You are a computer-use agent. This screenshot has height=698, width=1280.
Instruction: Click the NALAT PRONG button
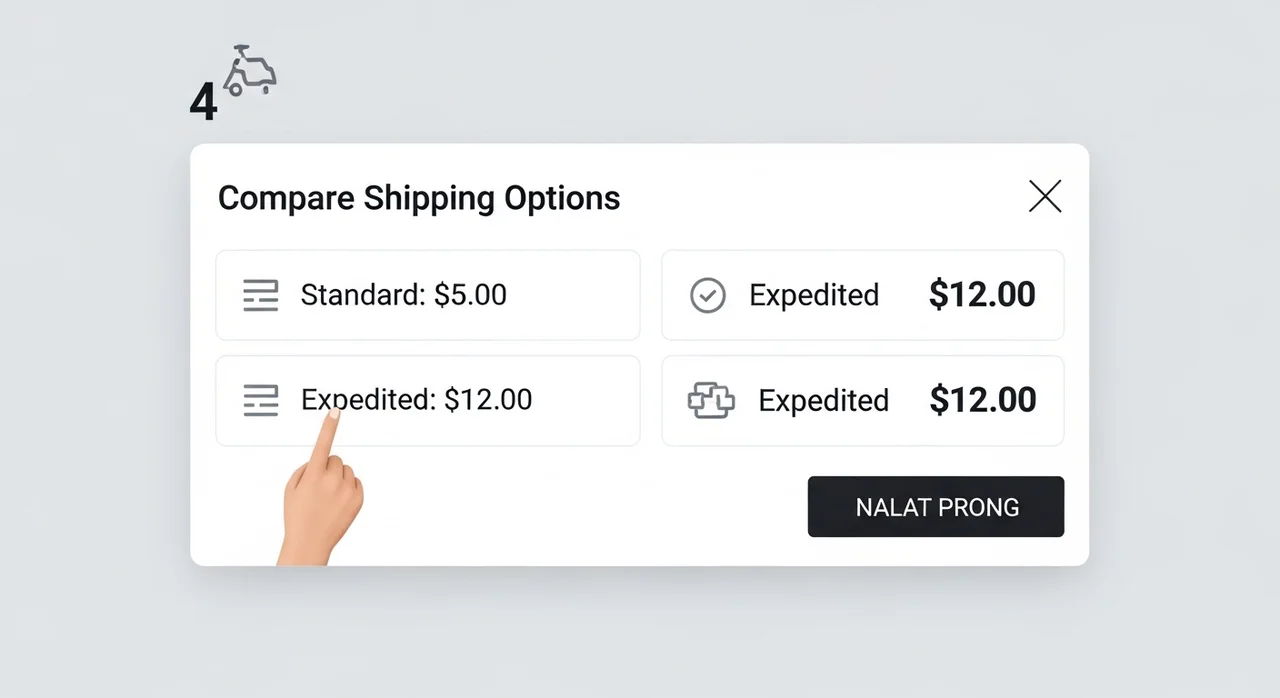point(936,506)
